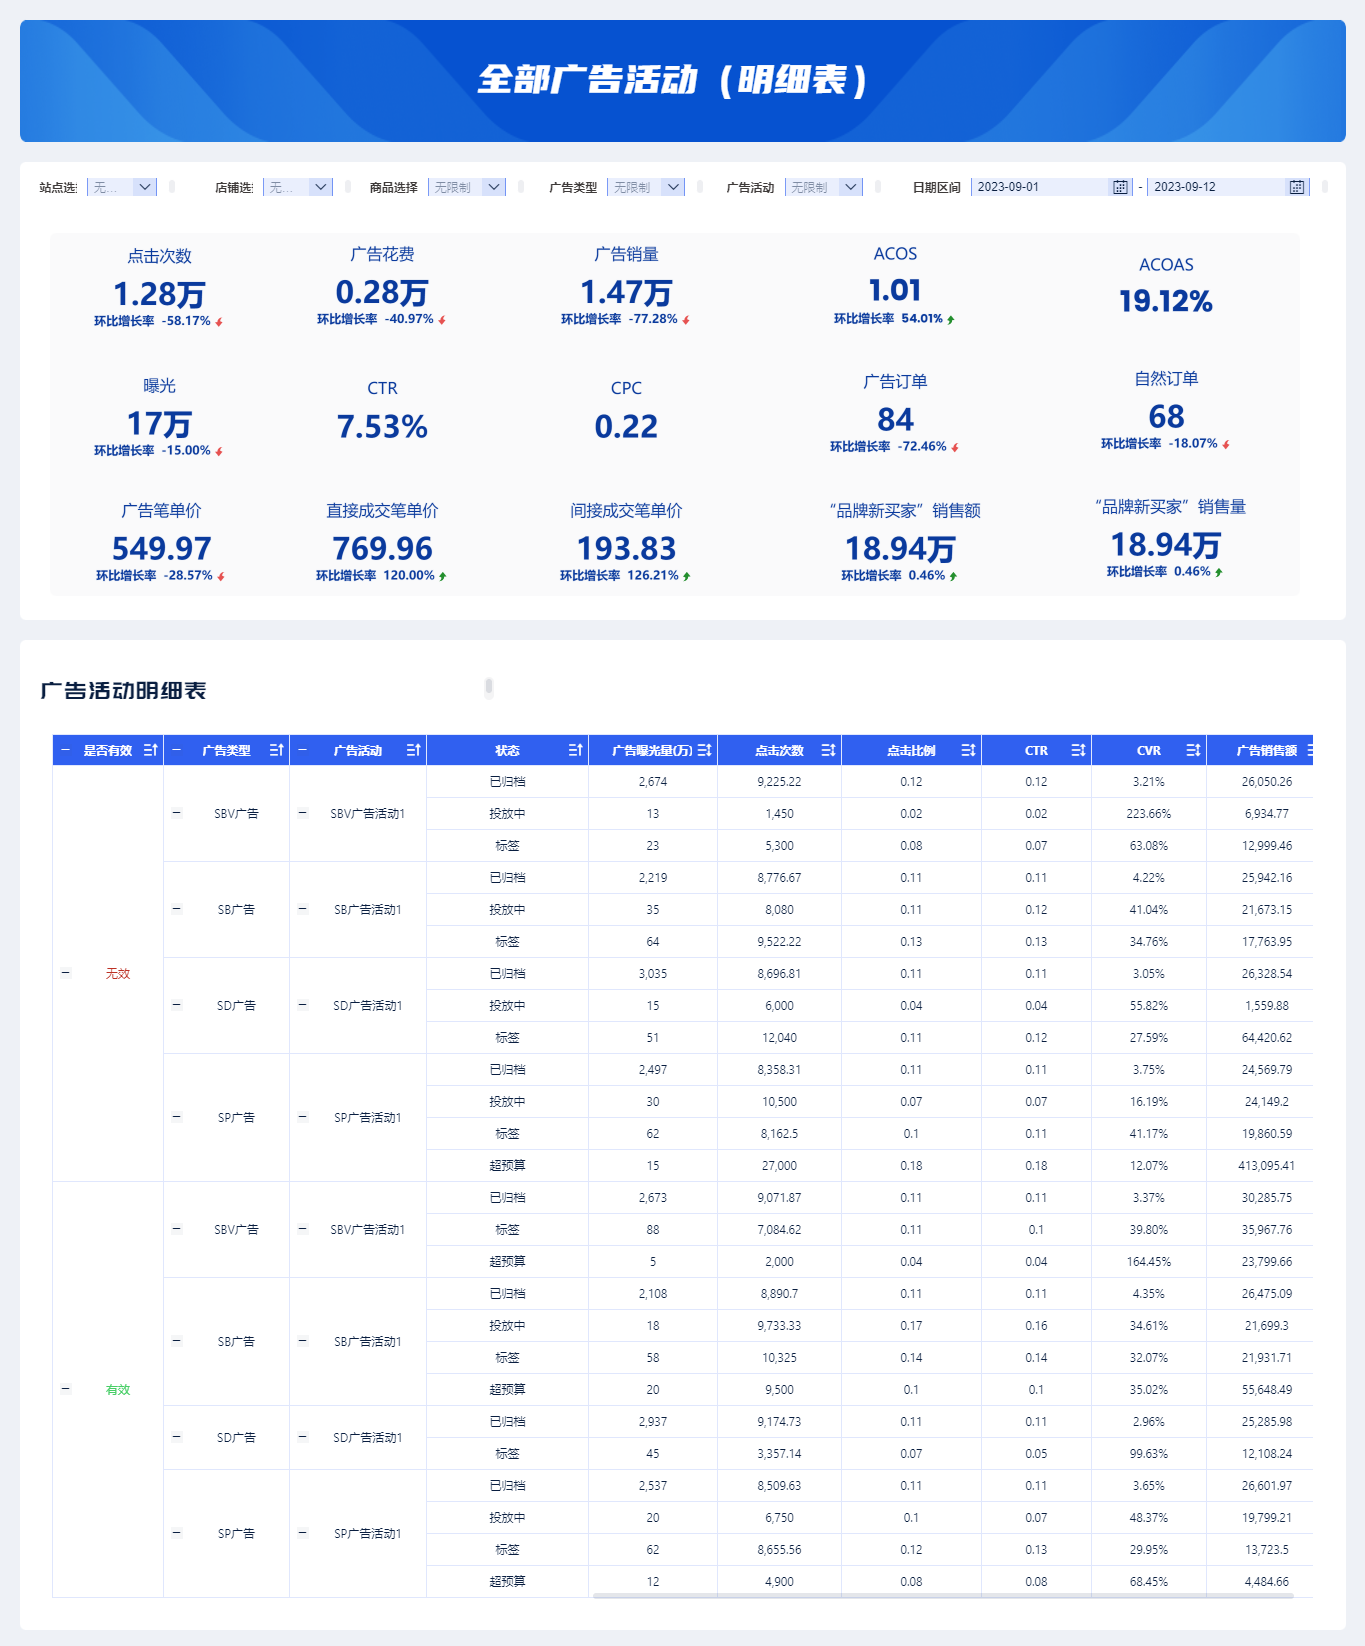Collapse the 是否有效 column header group
1365x1646 pixels.
pos(66,750)
